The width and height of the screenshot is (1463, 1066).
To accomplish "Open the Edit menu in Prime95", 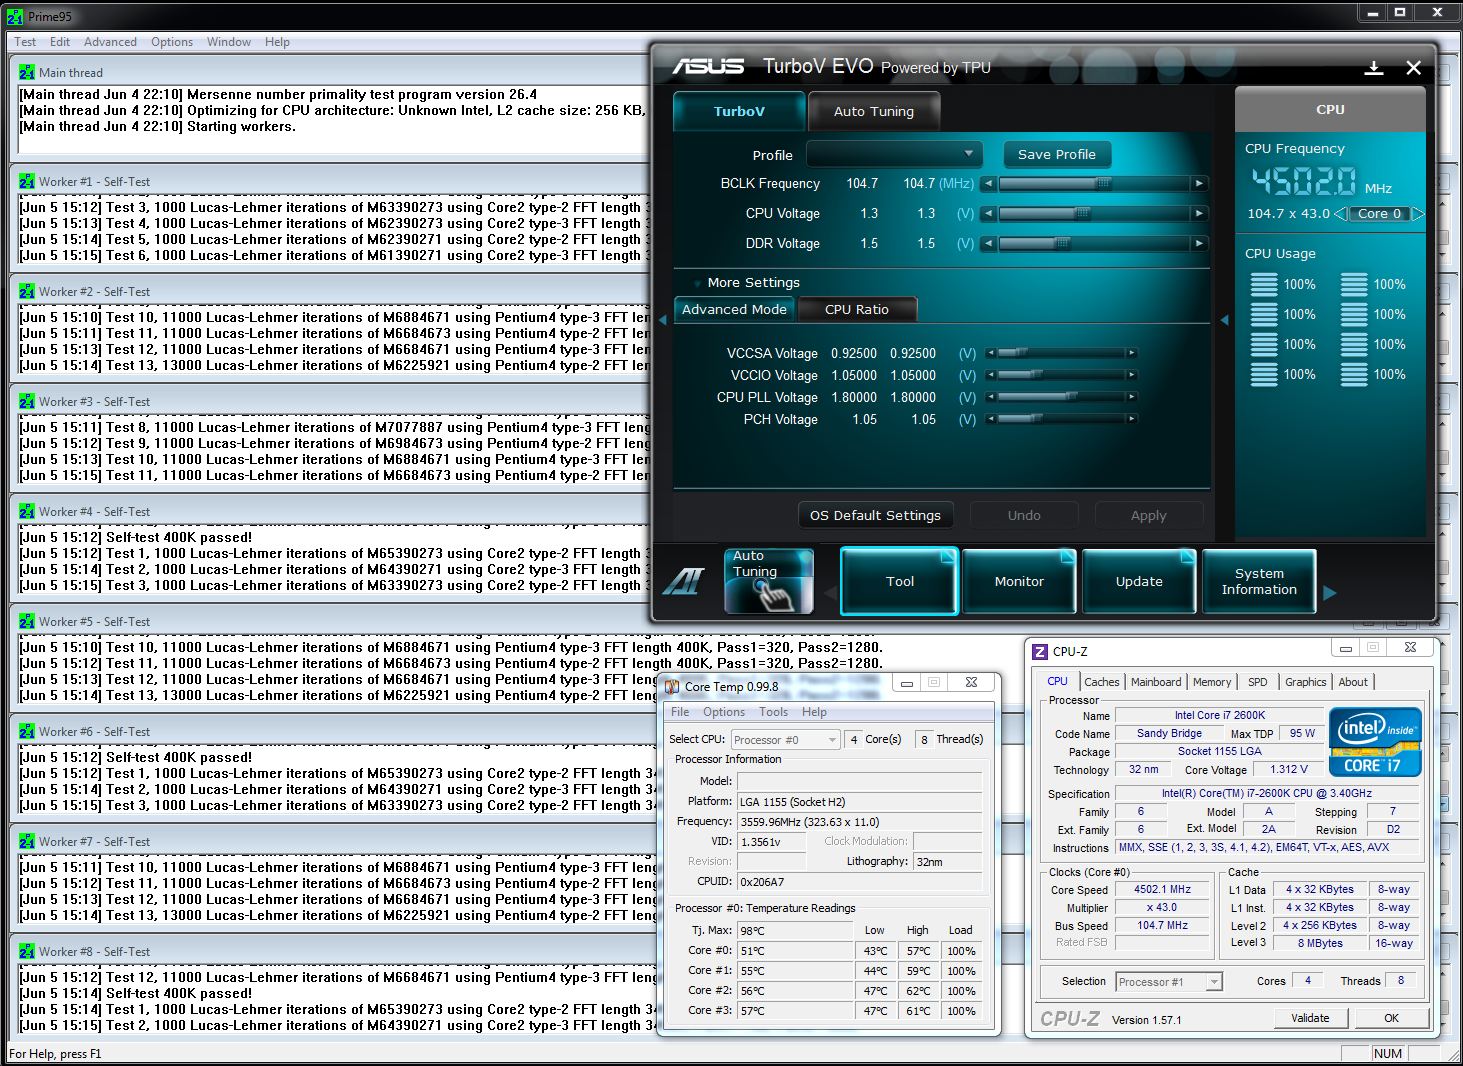I will pos(60,42).
